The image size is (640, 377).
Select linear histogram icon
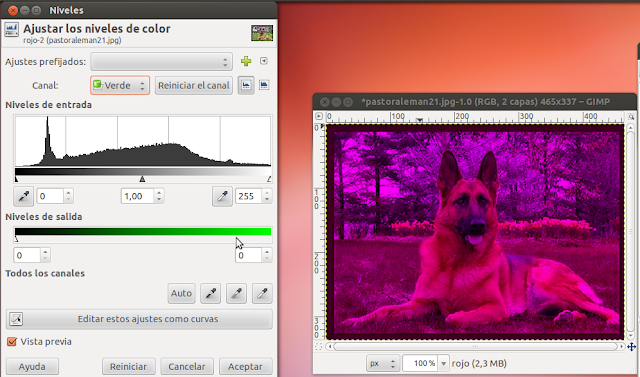tap(246, 85)
